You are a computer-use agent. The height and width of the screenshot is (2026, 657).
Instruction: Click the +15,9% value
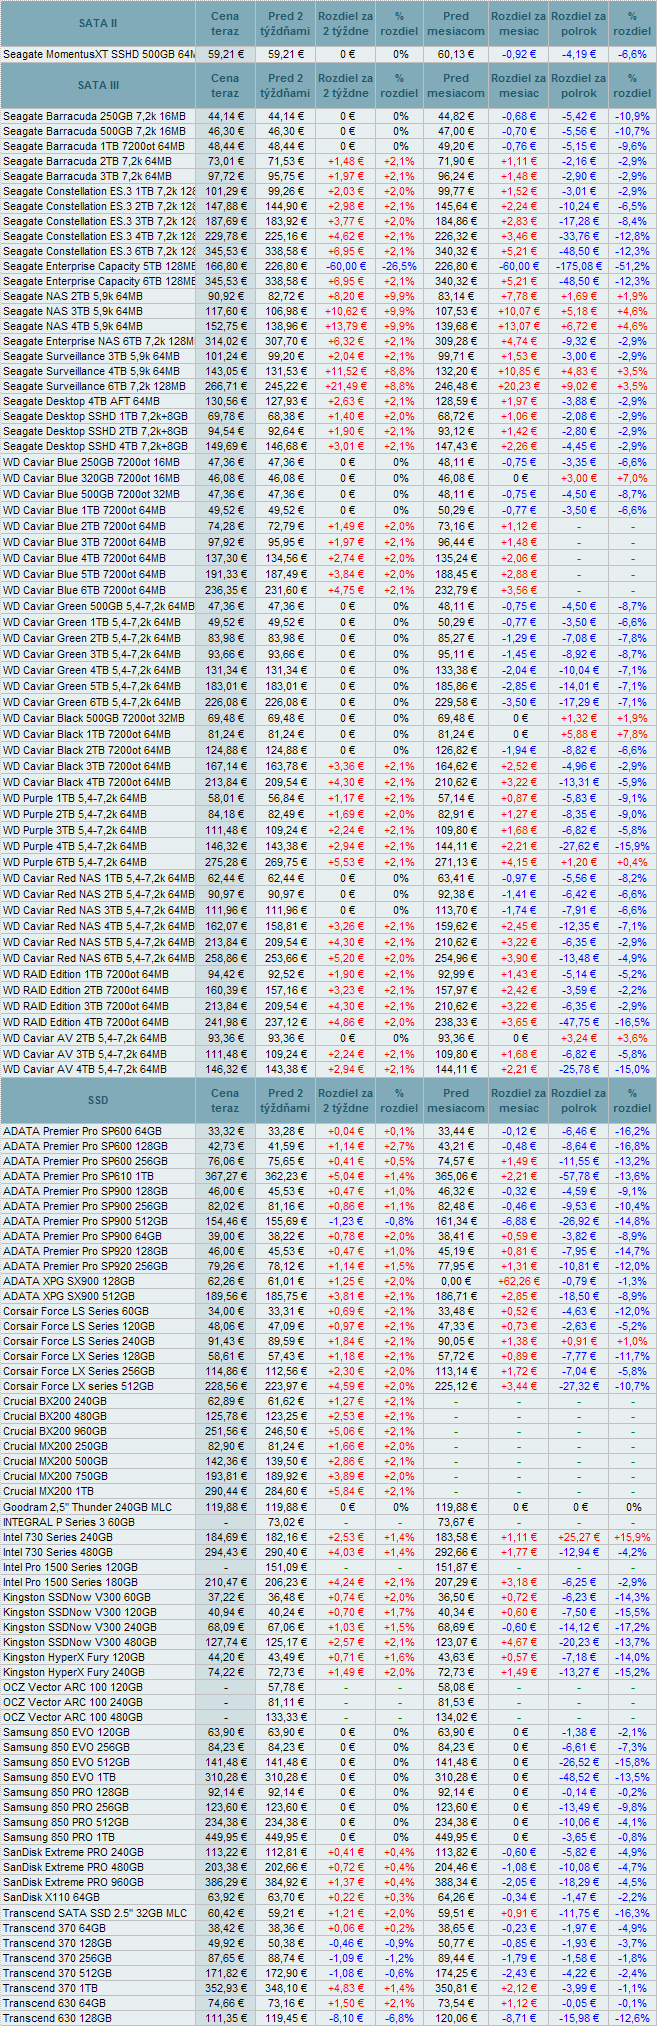tap(632, 1537)
